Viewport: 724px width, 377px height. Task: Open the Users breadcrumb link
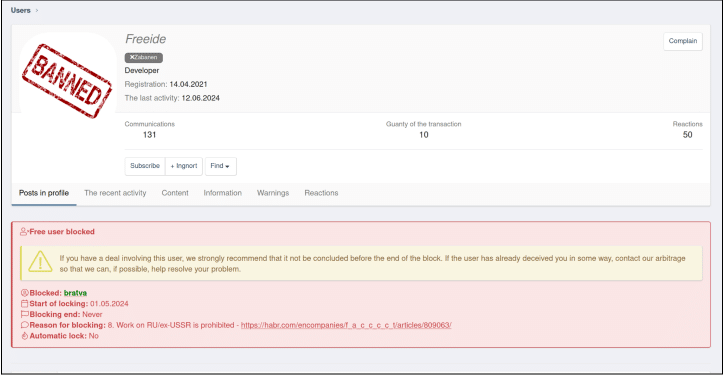click(x=20, y=10)
